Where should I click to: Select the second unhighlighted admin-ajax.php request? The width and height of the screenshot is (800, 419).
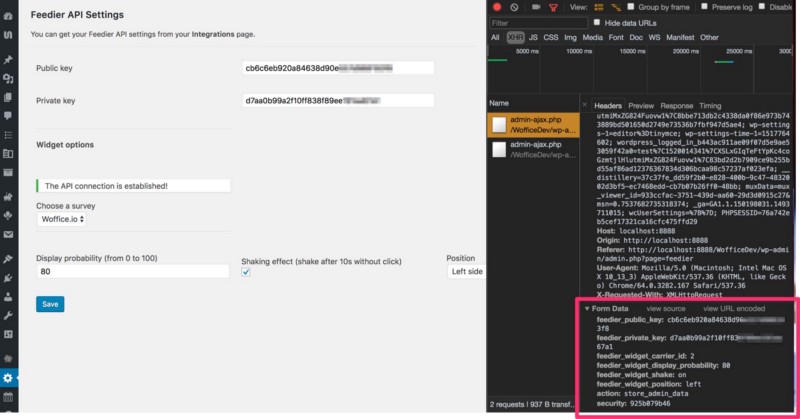pyautogui.click(x=533, y=150)
